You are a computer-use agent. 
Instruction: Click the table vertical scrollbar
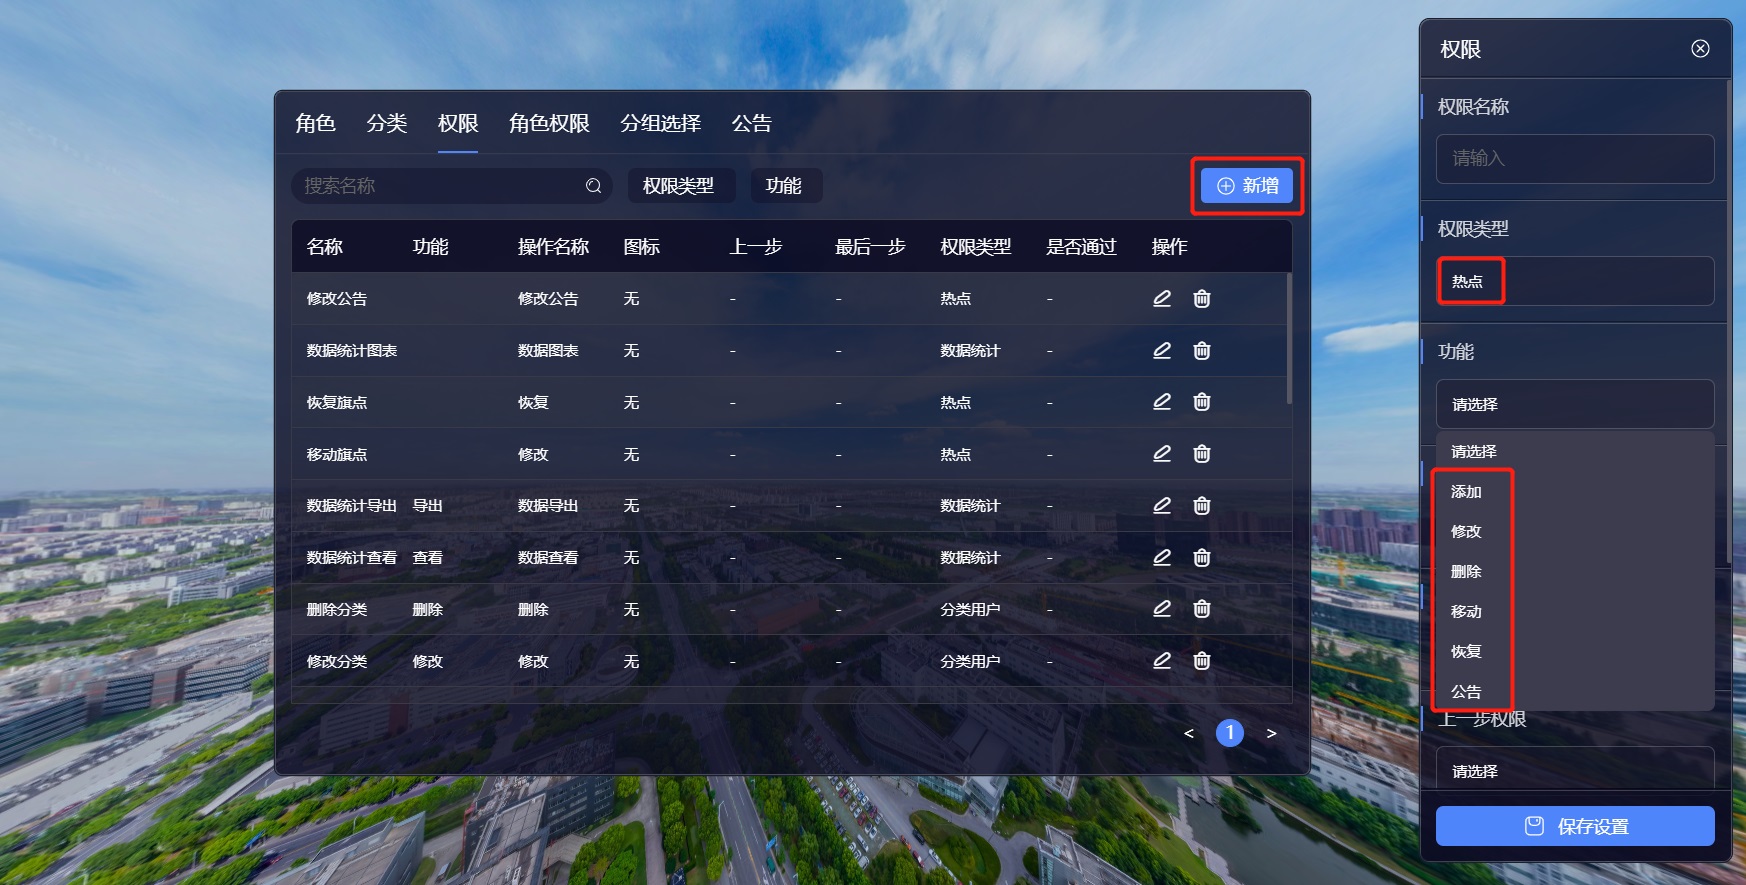tap(1289, 338)
